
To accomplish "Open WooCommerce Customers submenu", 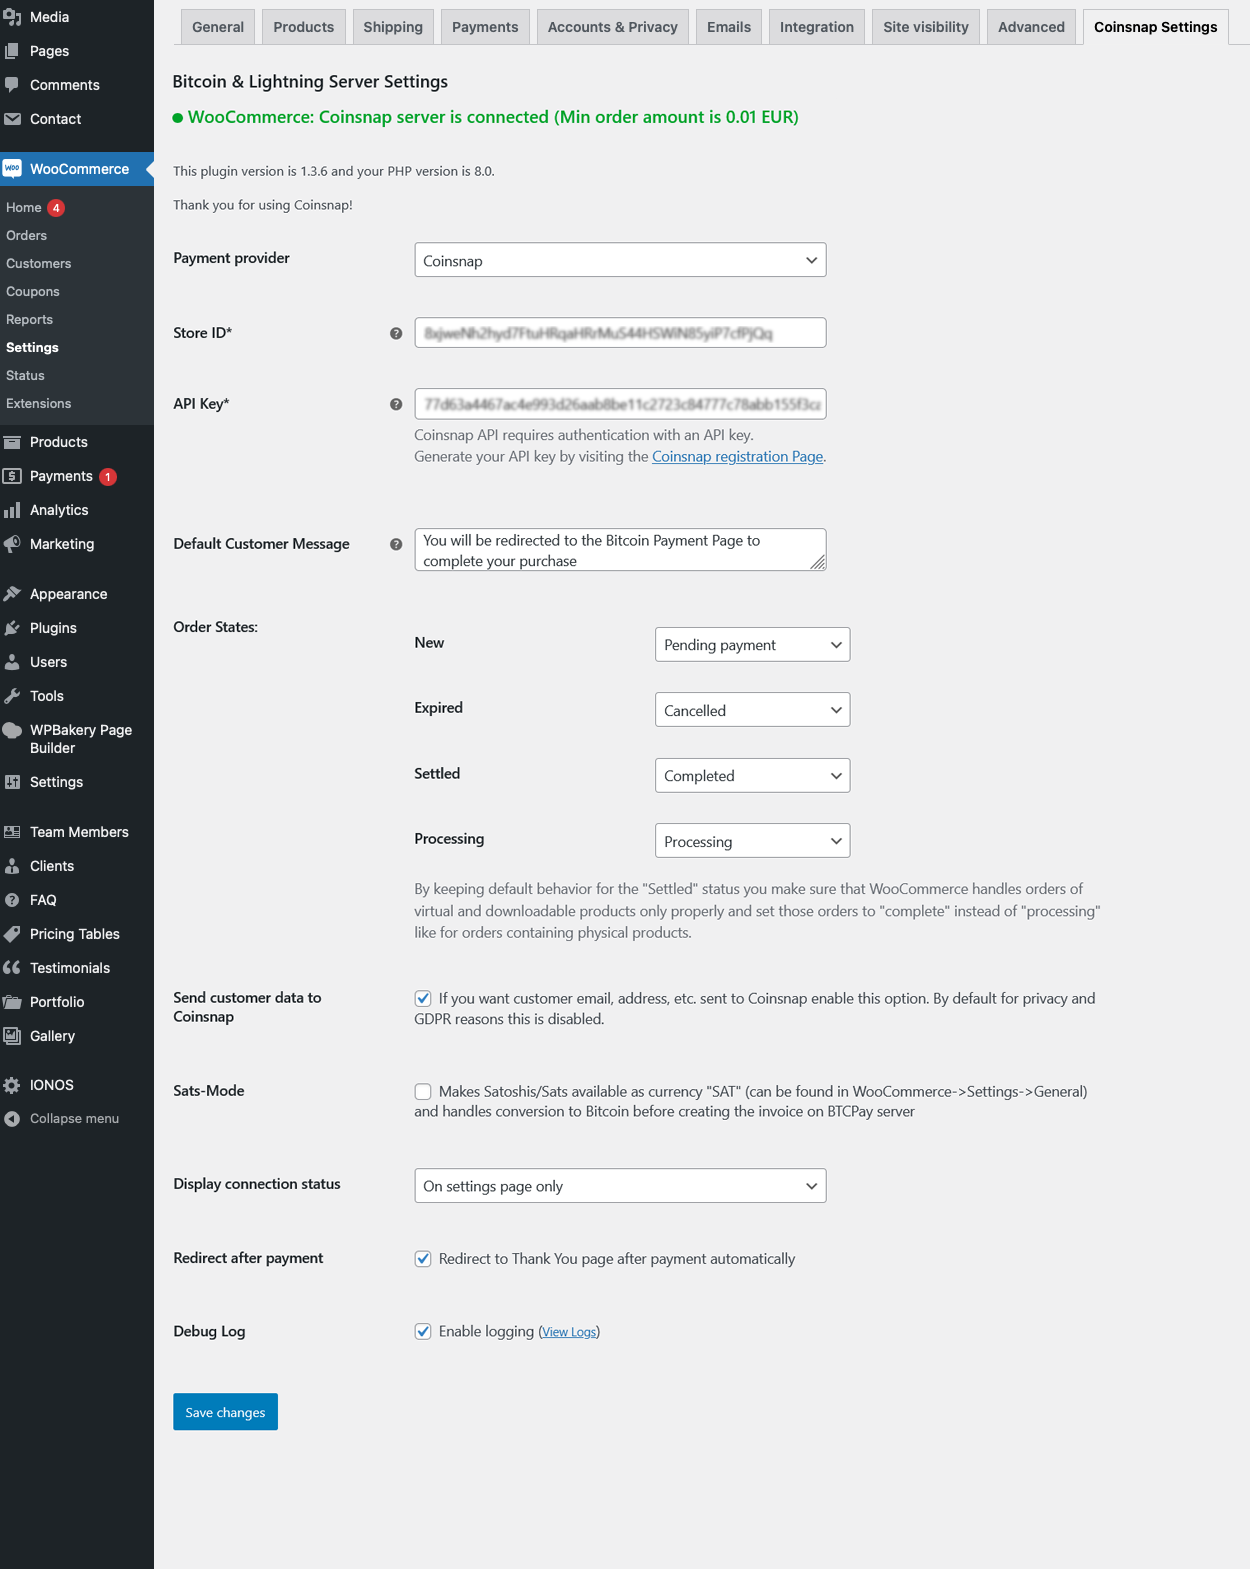I will [x=39, y=264].
